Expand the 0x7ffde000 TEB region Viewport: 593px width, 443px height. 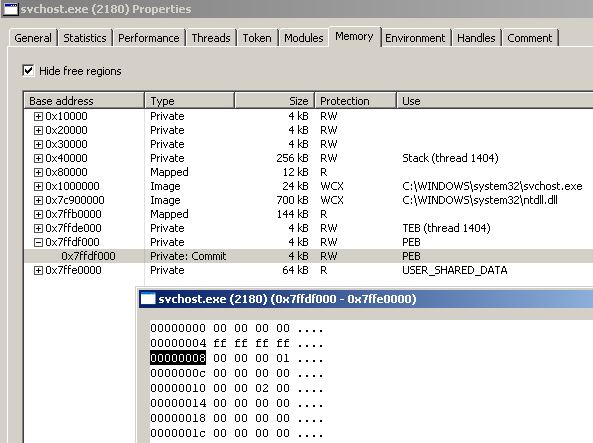click(x=38, y=228)
